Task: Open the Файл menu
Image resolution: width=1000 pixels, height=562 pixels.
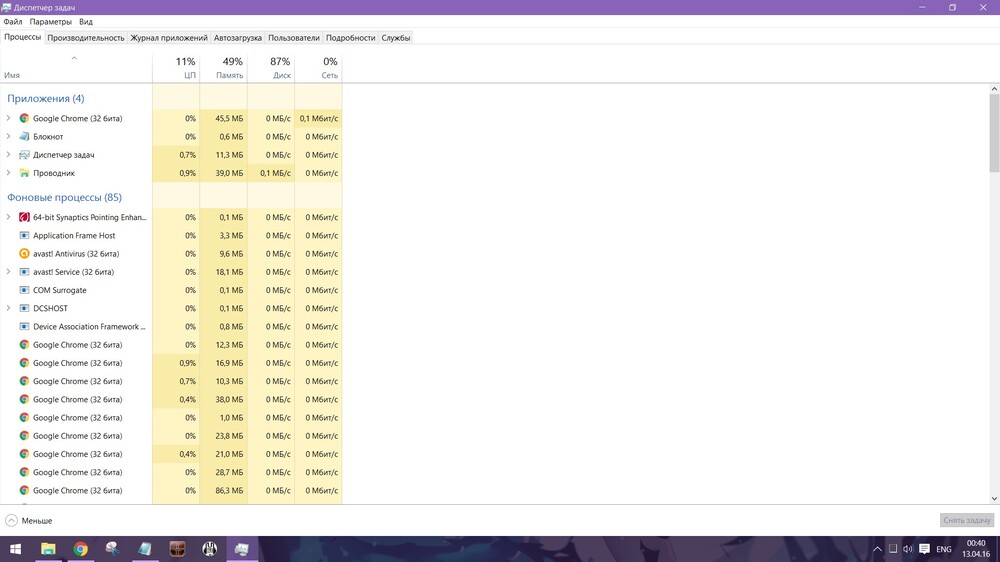Action: pyautogui.click(x=13, y=22)
